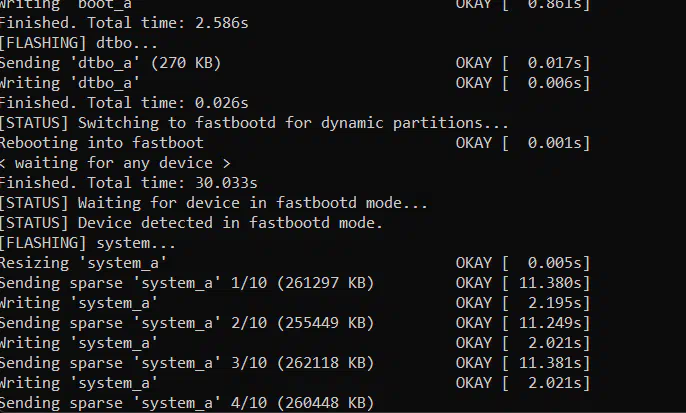Click "Finished. Total time: 30.033s" line
Image resolution: width=686 pixels, height=413 pixels.
(x=128, y=183)
